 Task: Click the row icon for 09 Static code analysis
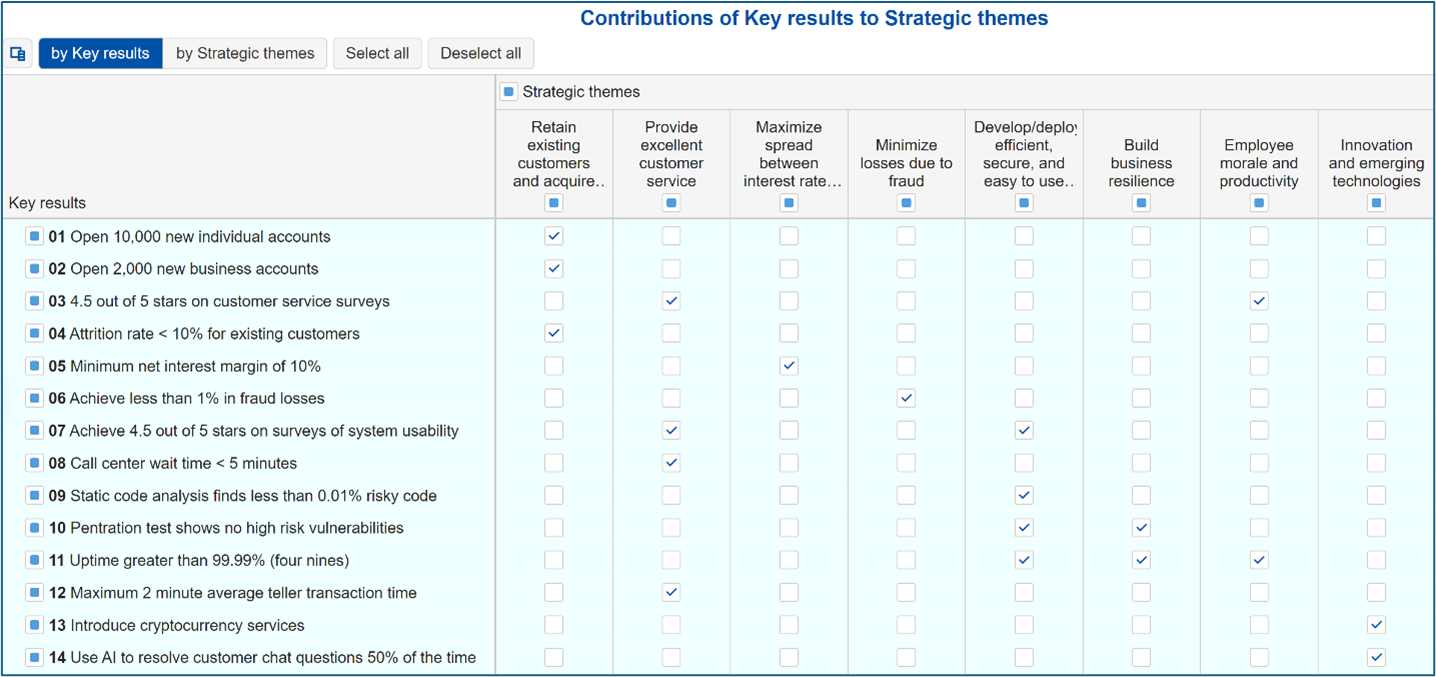[33, 494]
